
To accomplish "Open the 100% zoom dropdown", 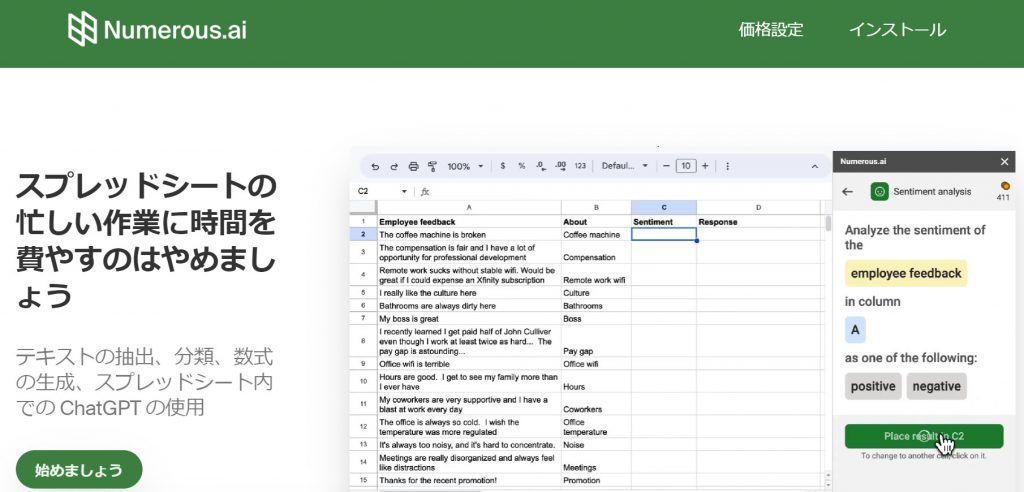I will click(x=465, y=166).
